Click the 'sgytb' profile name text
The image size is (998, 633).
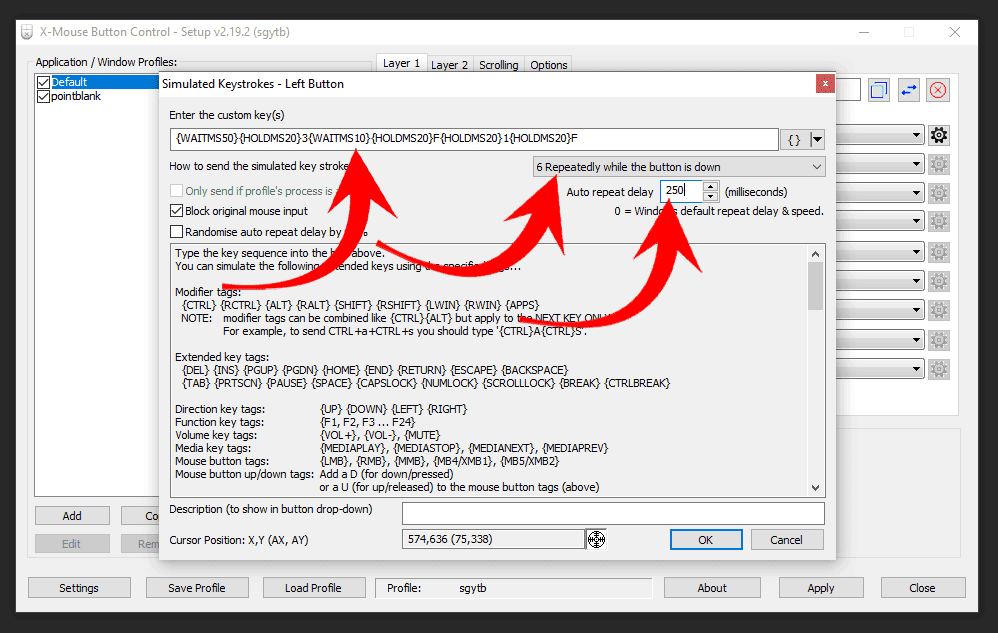(472, 588)
